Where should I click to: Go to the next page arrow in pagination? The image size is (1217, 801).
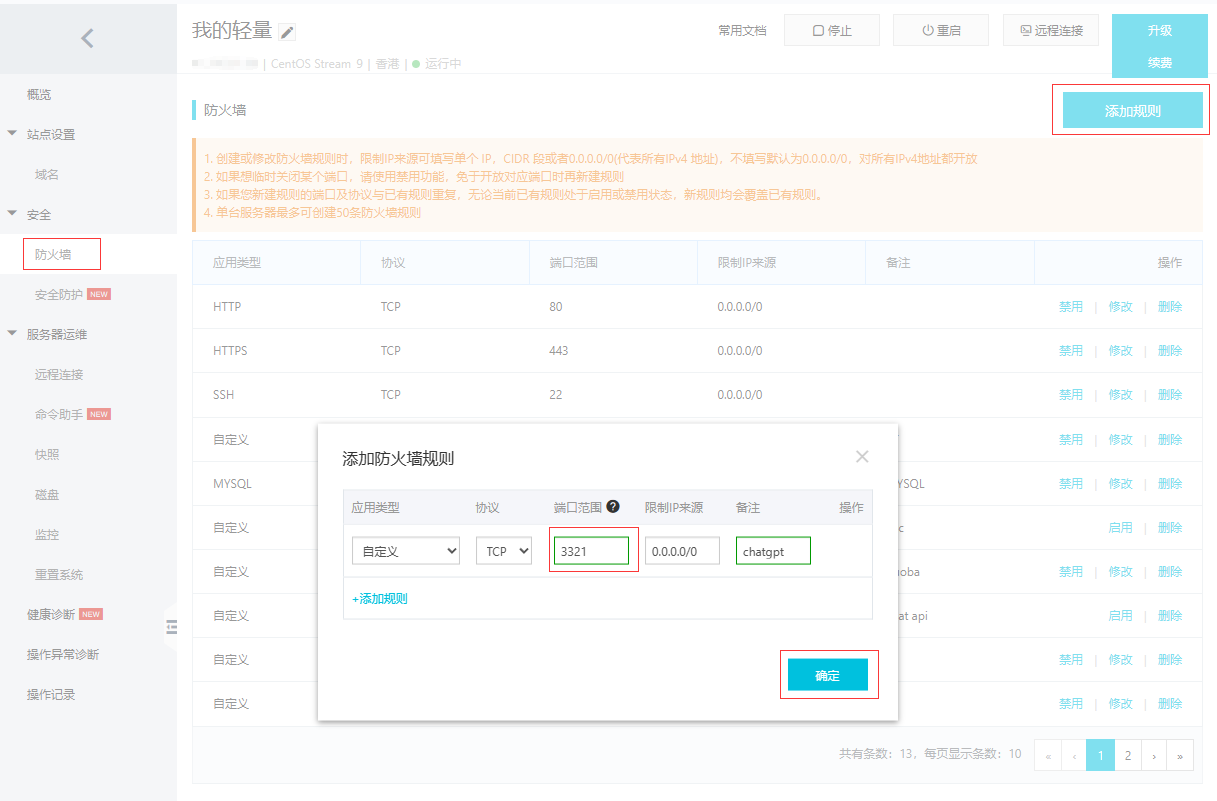pos(1154,755)
